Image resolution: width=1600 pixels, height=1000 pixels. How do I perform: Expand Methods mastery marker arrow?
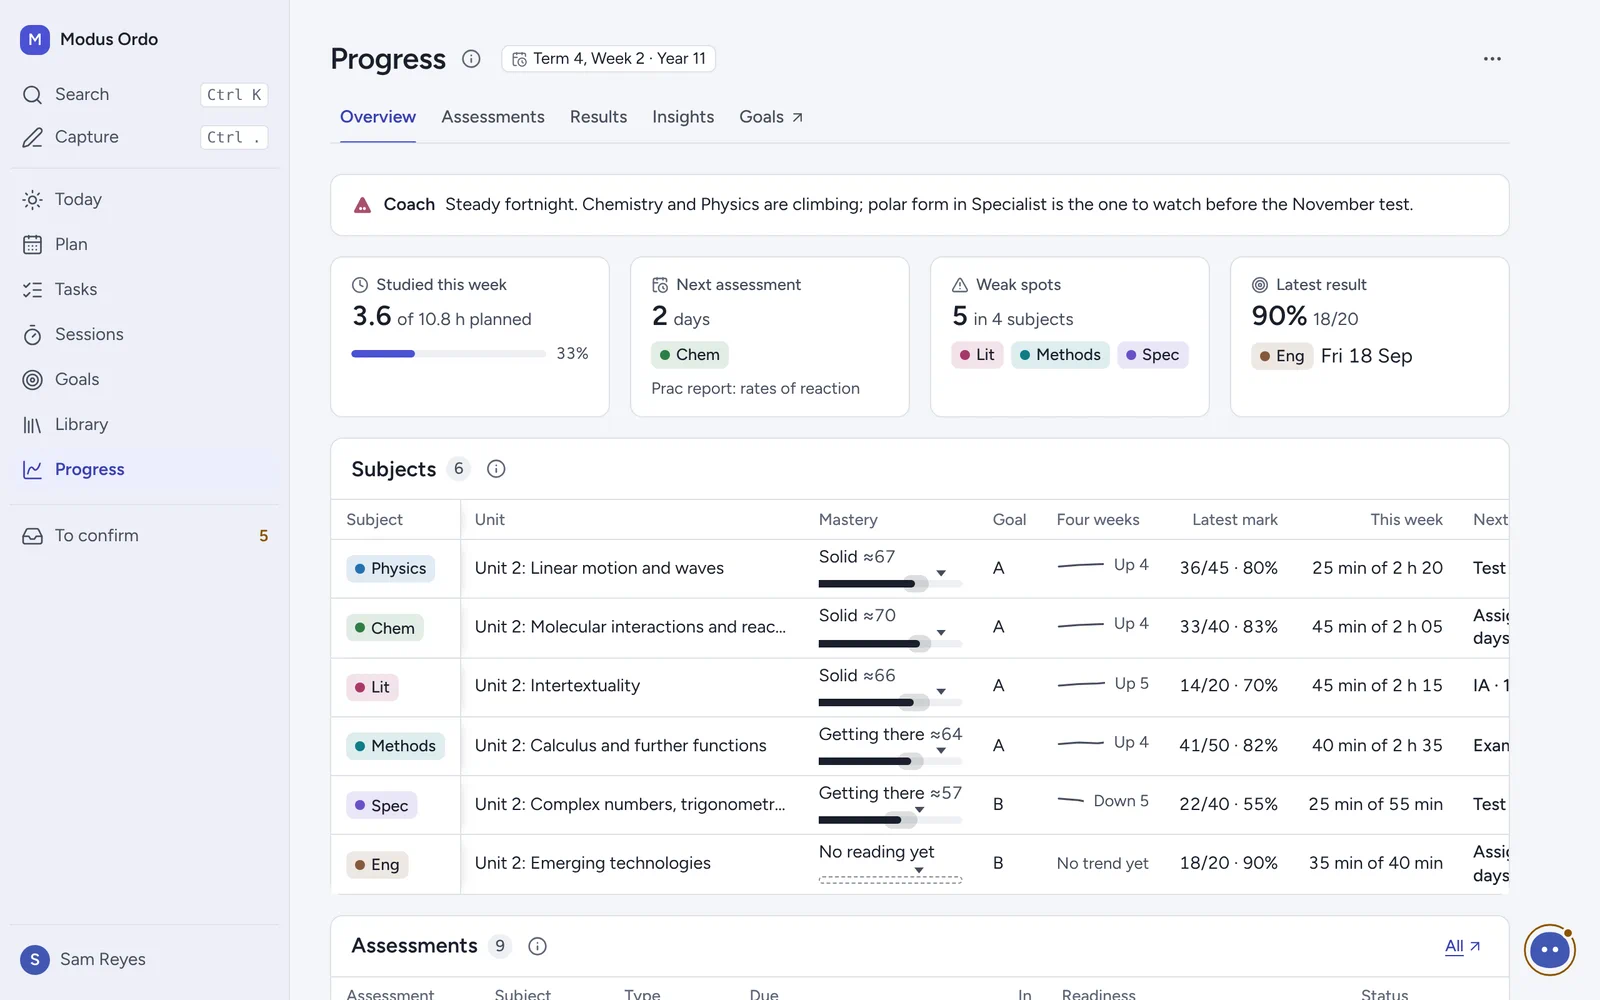click(941, 751)
